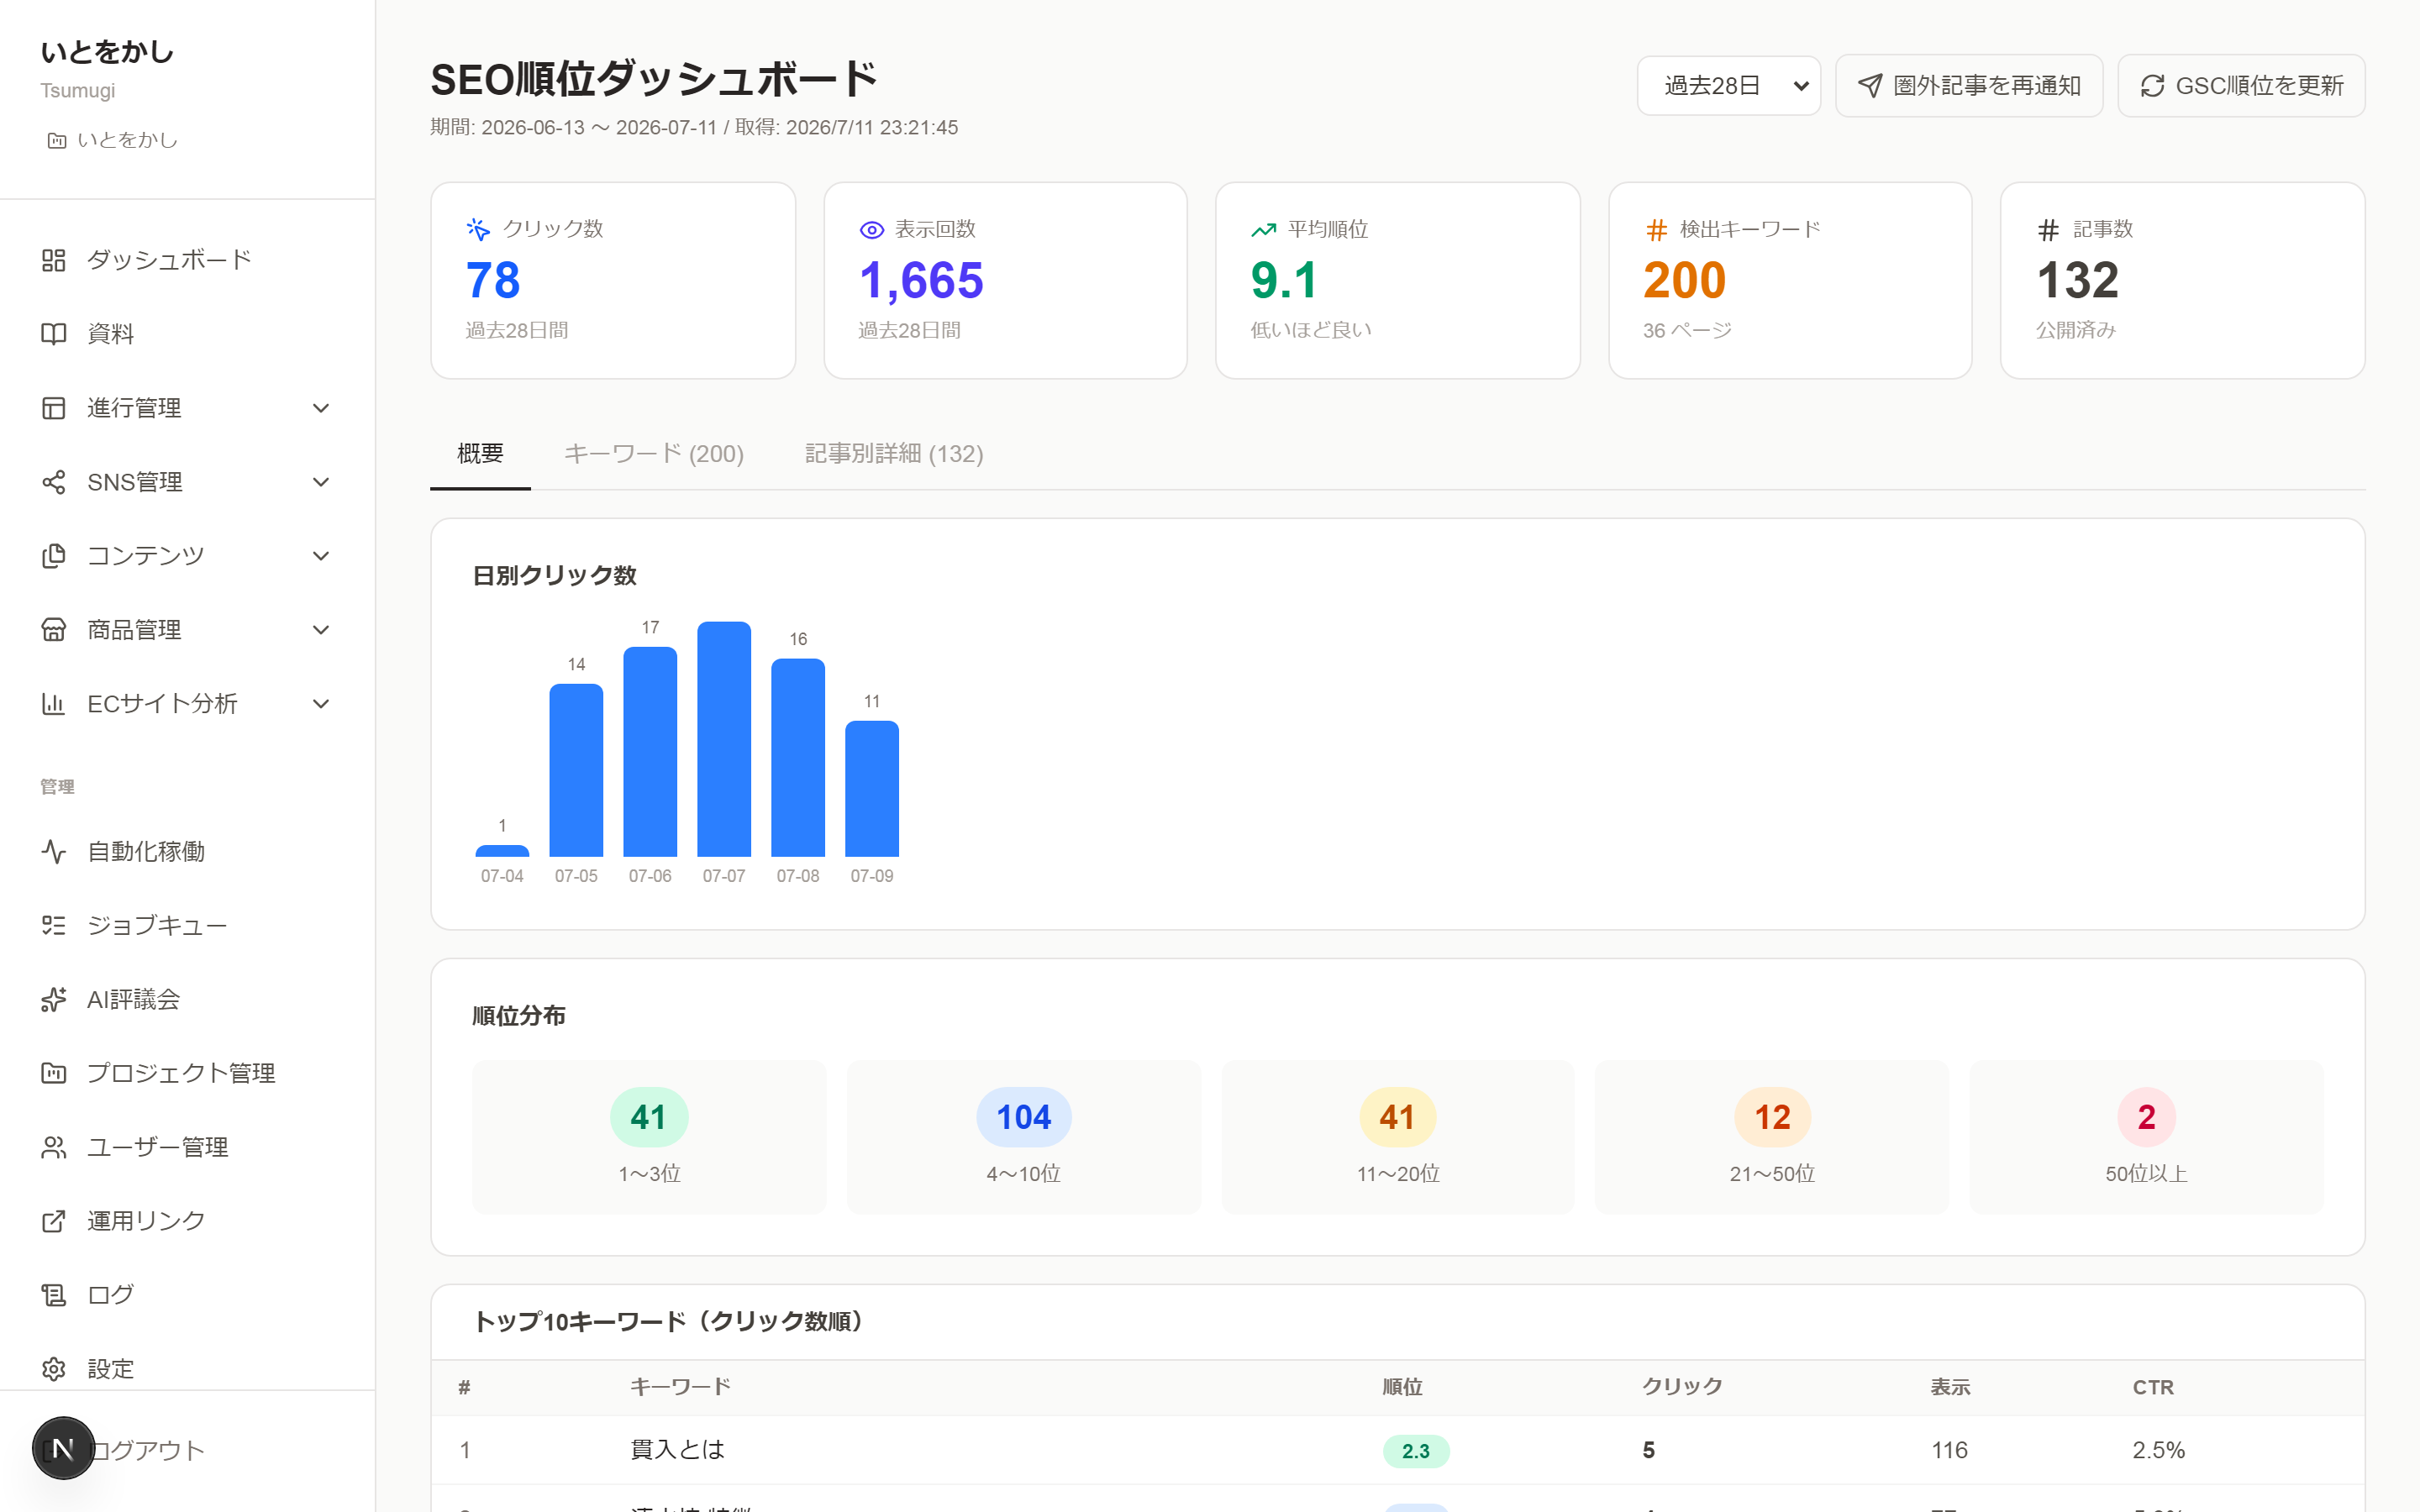The width and height of the screenshot is (2420, 1512).
Task: Click the コンテンツ files icon
Action: point(53,556)
